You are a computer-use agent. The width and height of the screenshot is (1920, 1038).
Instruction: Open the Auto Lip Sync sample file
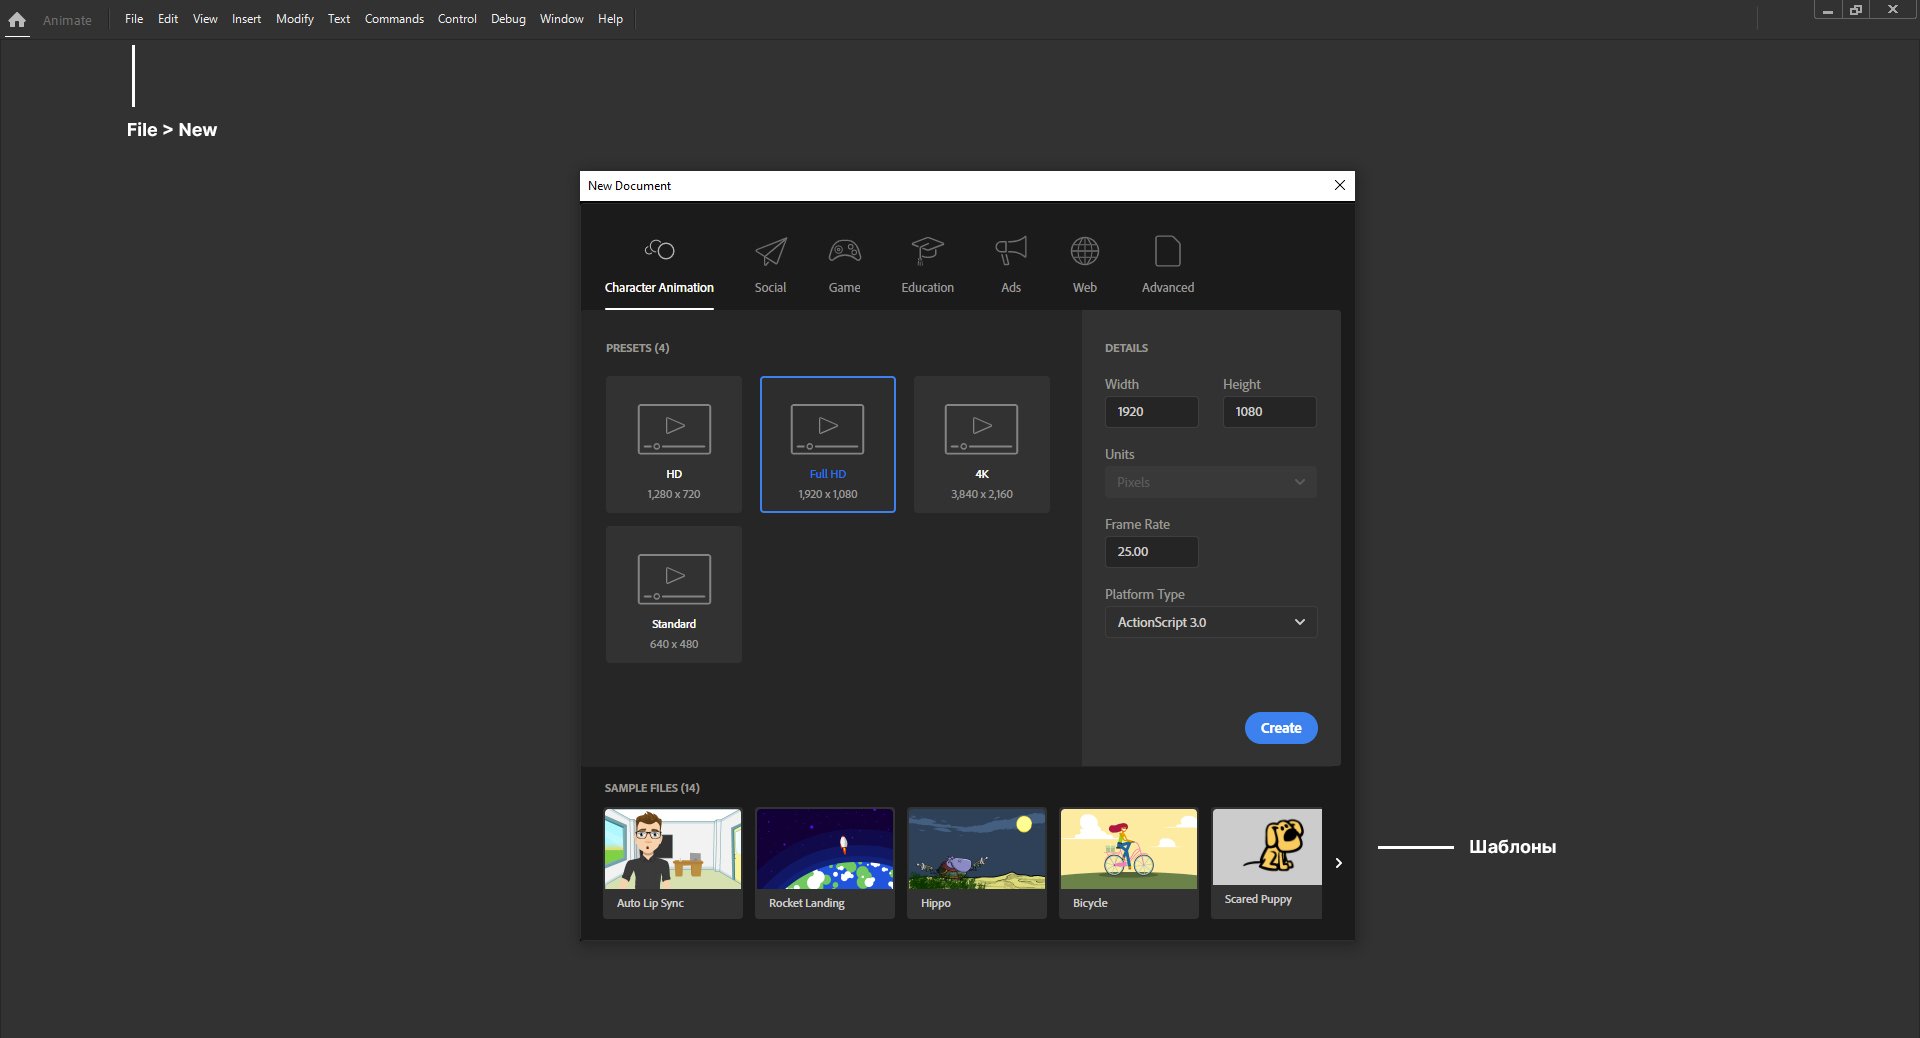tap(673, 863)
